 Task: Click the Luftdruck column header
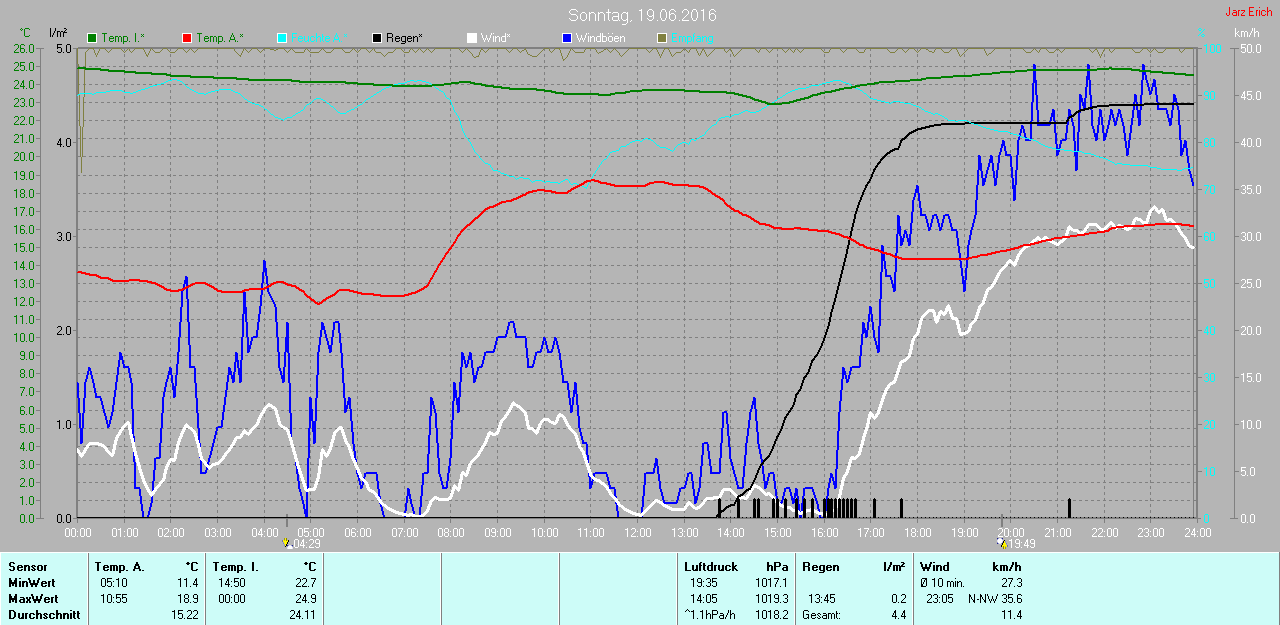[711, 567]
